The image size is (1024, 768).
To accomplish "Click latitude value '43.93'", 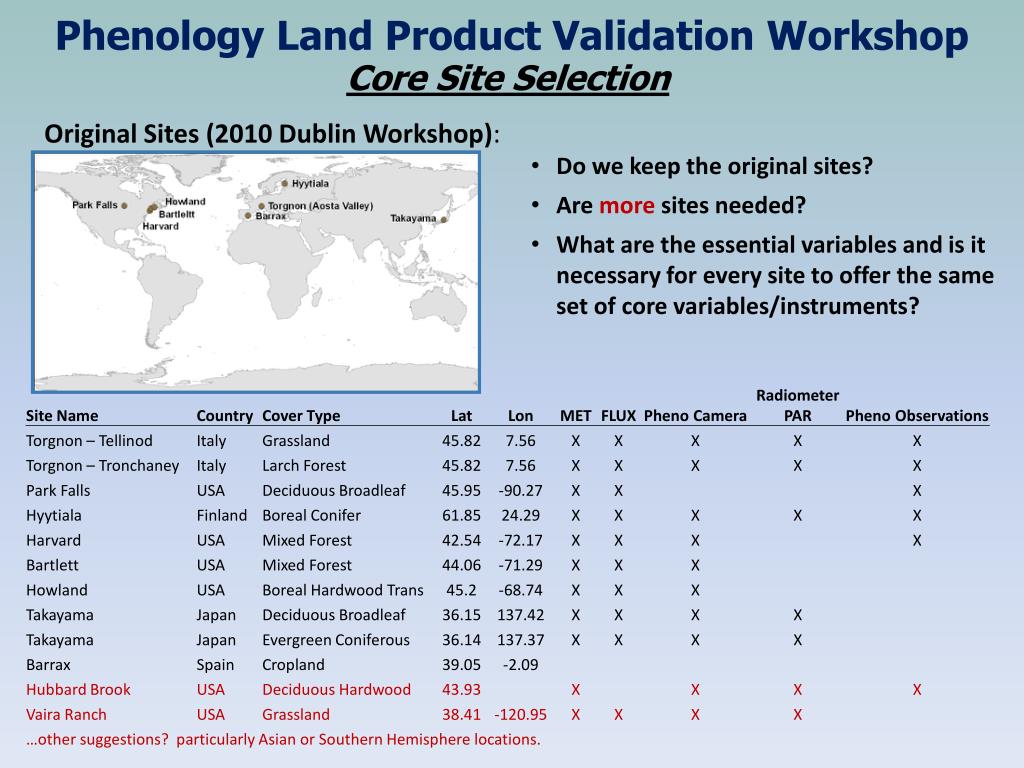I will [x=461, y=690].
